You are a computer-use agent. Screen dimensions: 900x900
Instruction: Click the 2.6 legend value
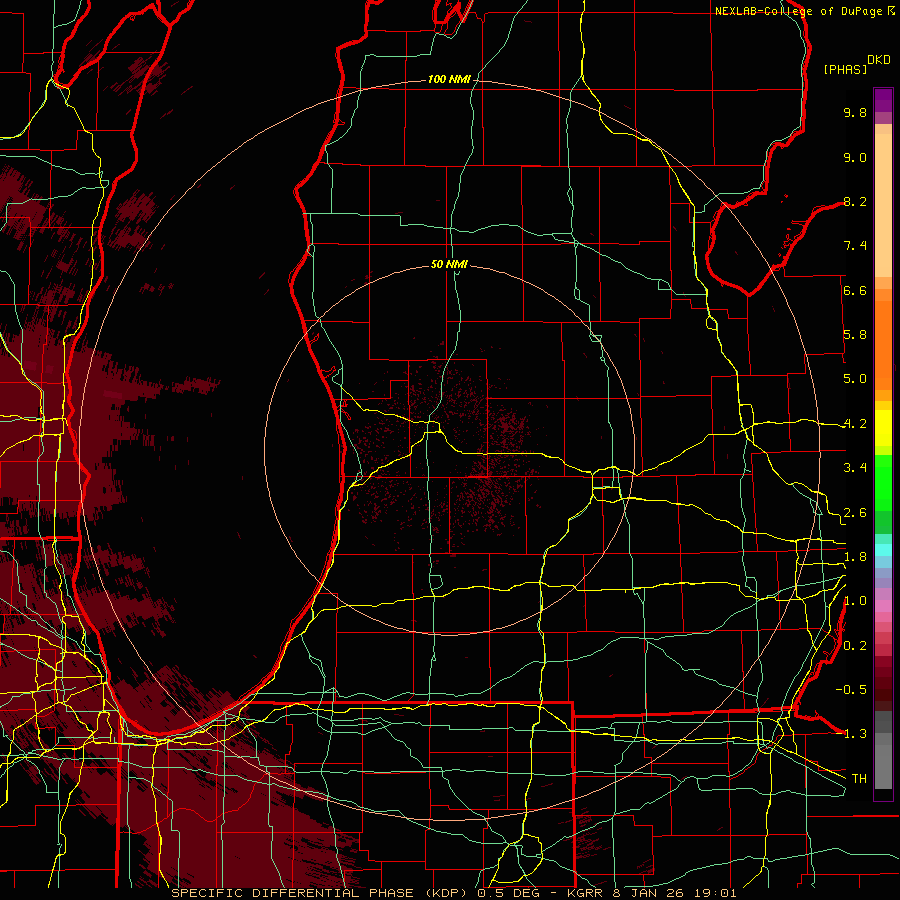point(855,513)
